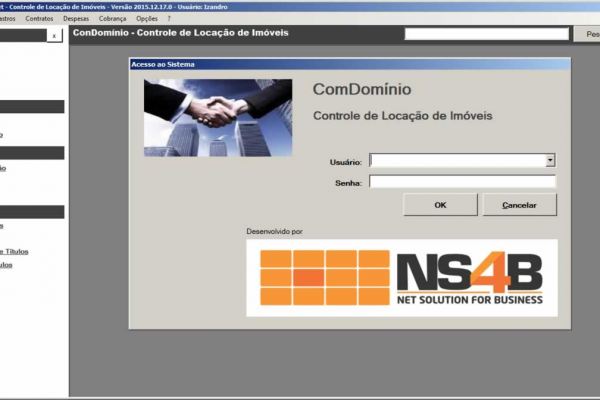Click the NS4B Net Solution logo banner
The width and height of the screenshot is (600, 400).
coord(402,278)
